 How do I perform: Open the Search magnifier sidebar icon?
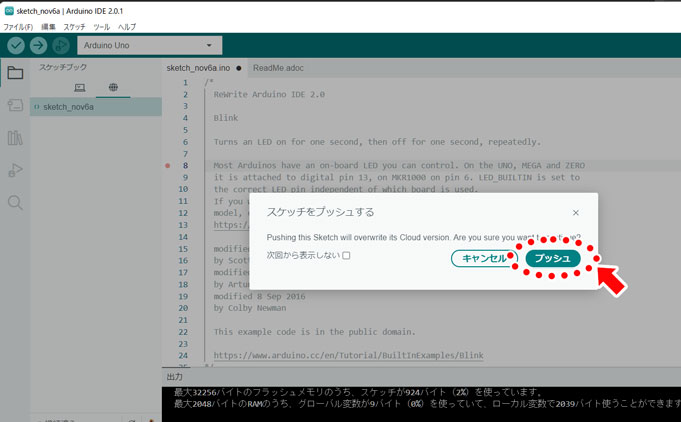[15, 203]
